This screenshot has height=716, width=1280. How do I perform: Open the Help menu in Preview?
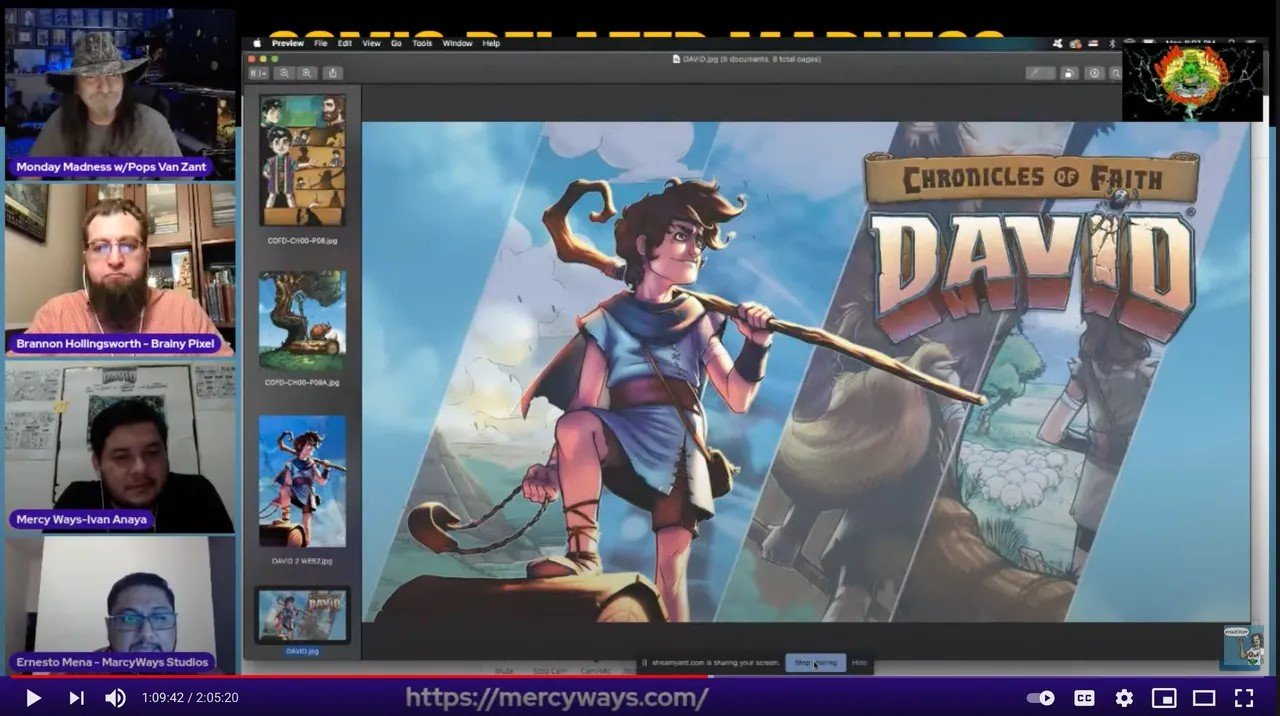491,43
